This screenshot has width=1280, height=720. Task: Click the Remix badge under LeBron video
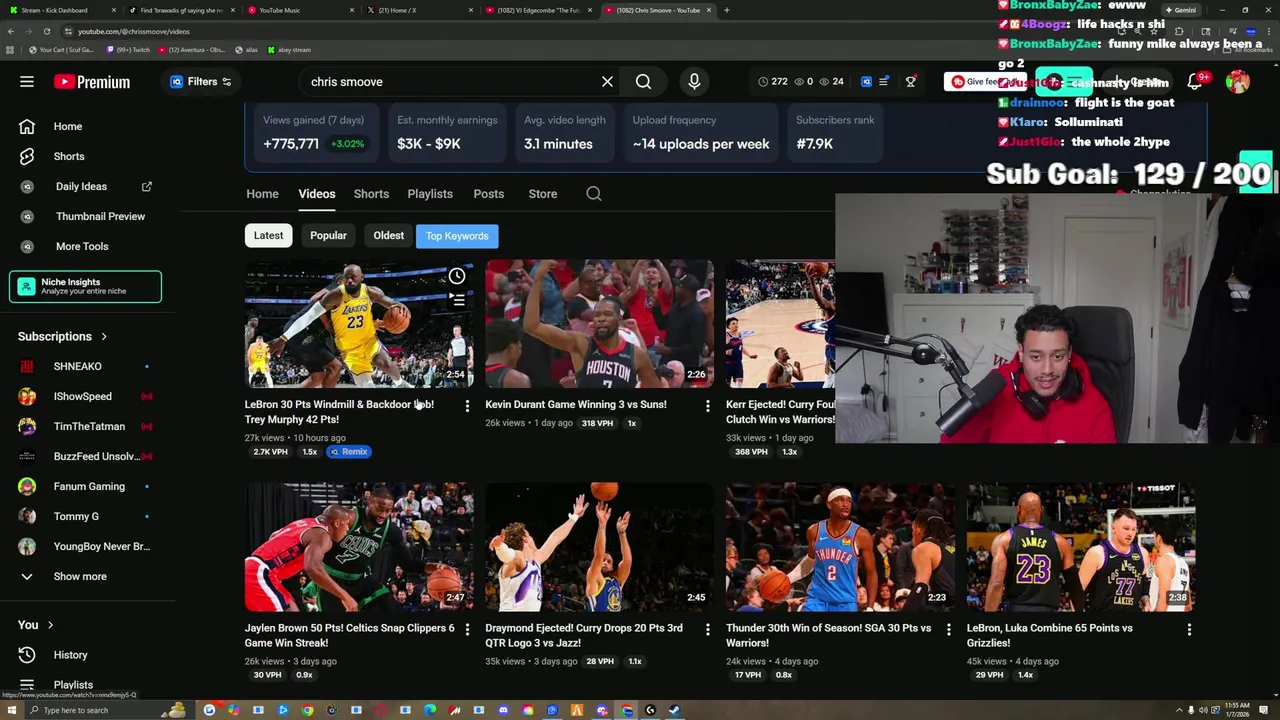click(x=349, y=452)
